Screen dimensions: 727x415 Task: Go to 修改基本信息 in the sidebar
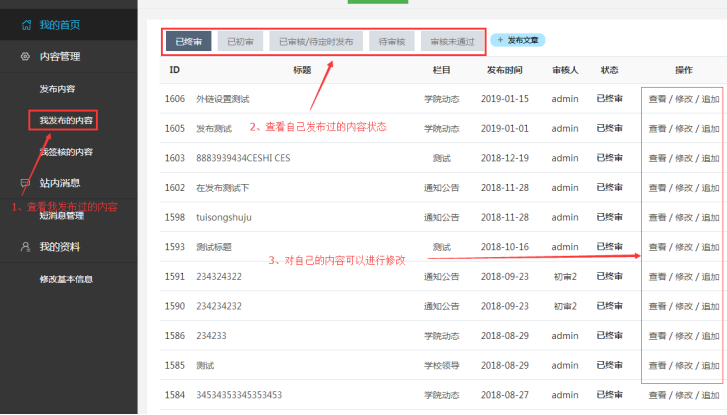[66, 279]
